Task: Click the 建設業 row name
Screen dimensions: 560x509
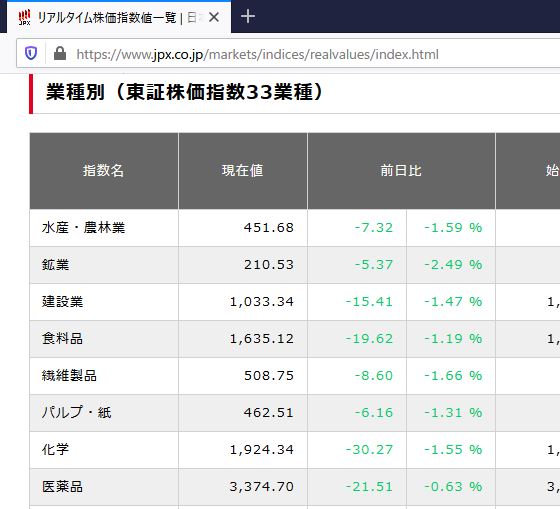Action: [x=62, y=302]
